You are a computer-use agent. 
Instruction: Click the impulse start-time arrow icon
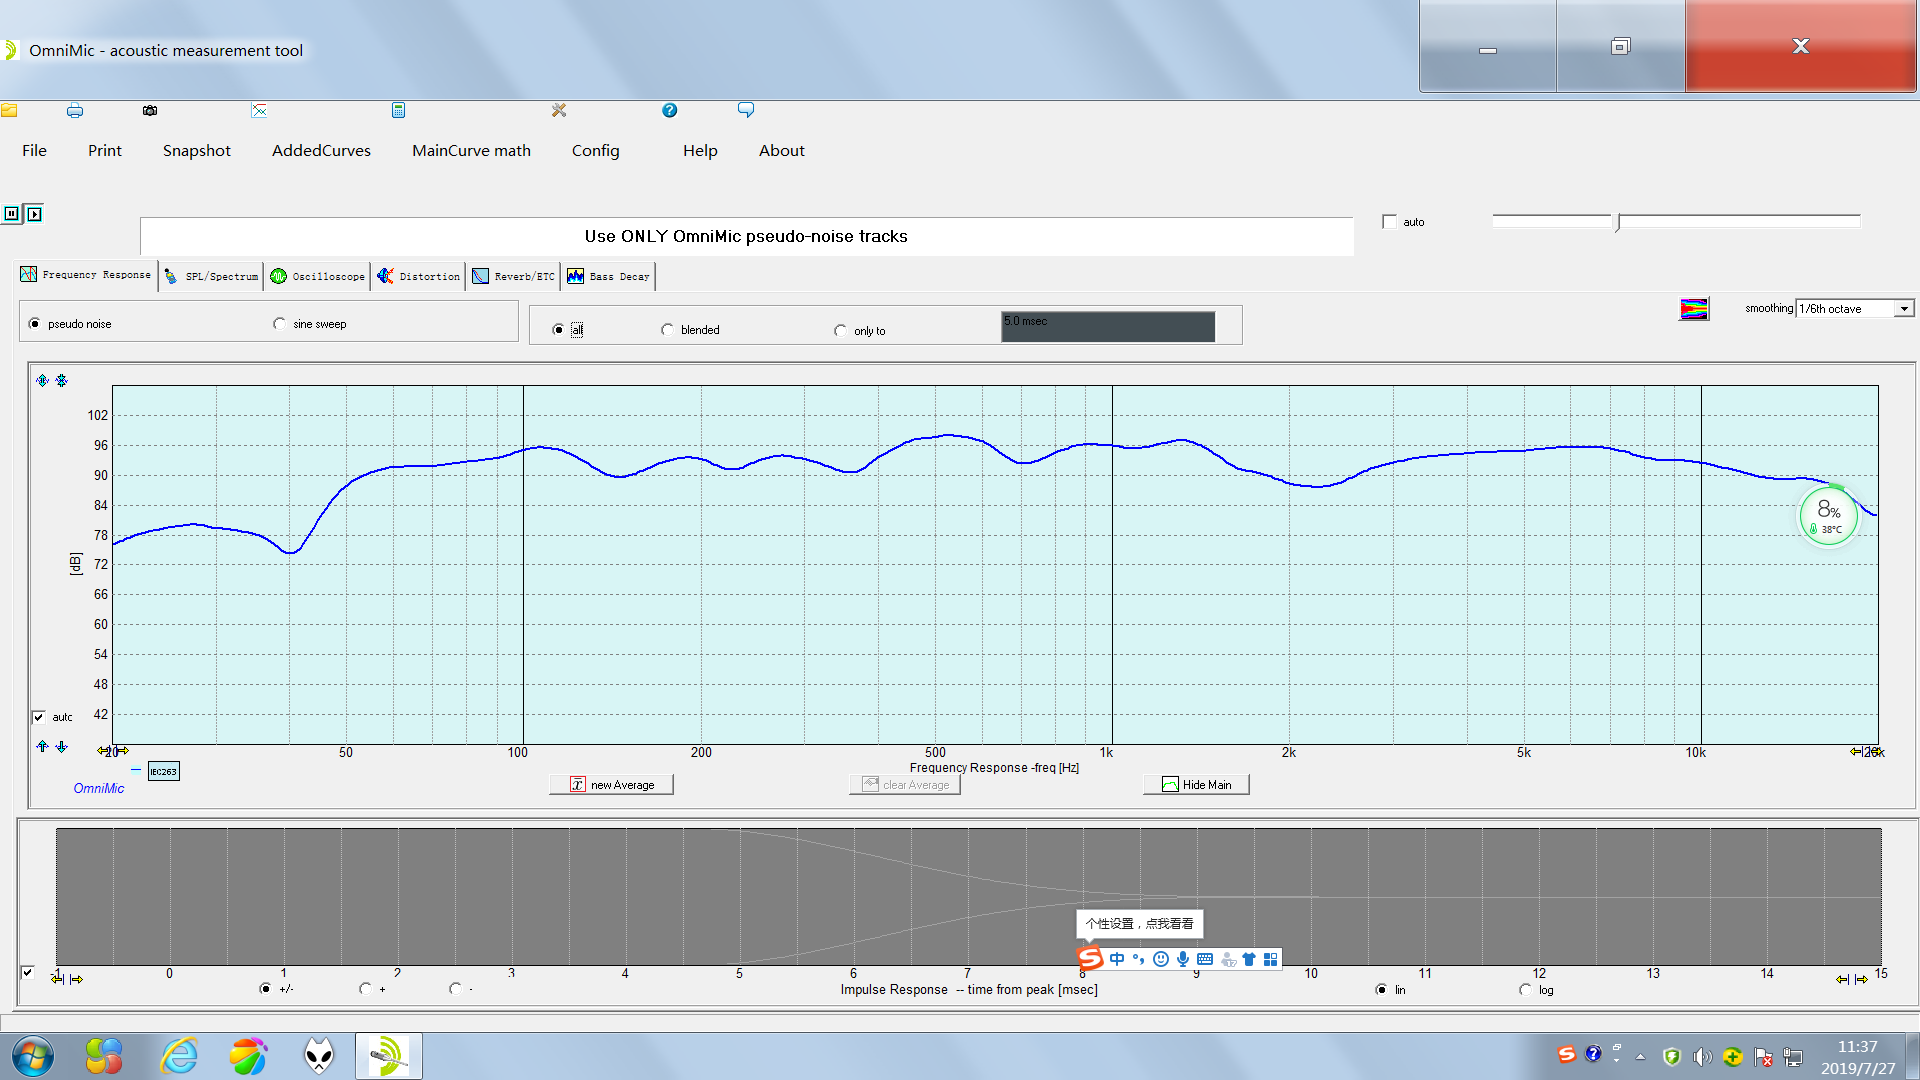click(x=67, y=978)
